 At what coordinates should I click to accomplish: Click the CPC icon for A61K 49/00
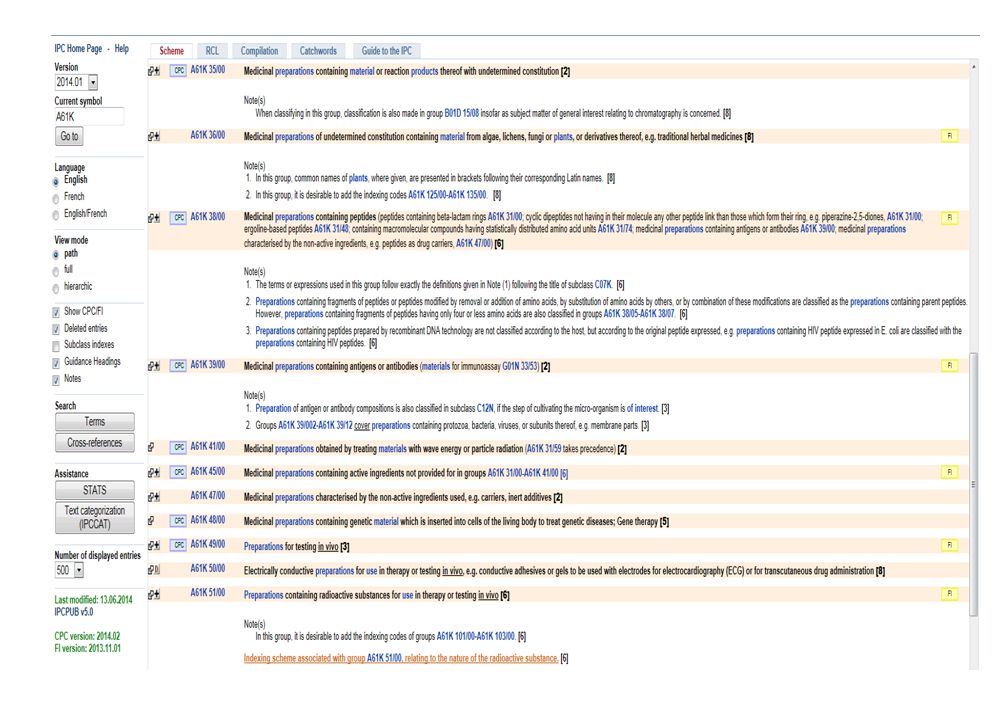point(179,545)
